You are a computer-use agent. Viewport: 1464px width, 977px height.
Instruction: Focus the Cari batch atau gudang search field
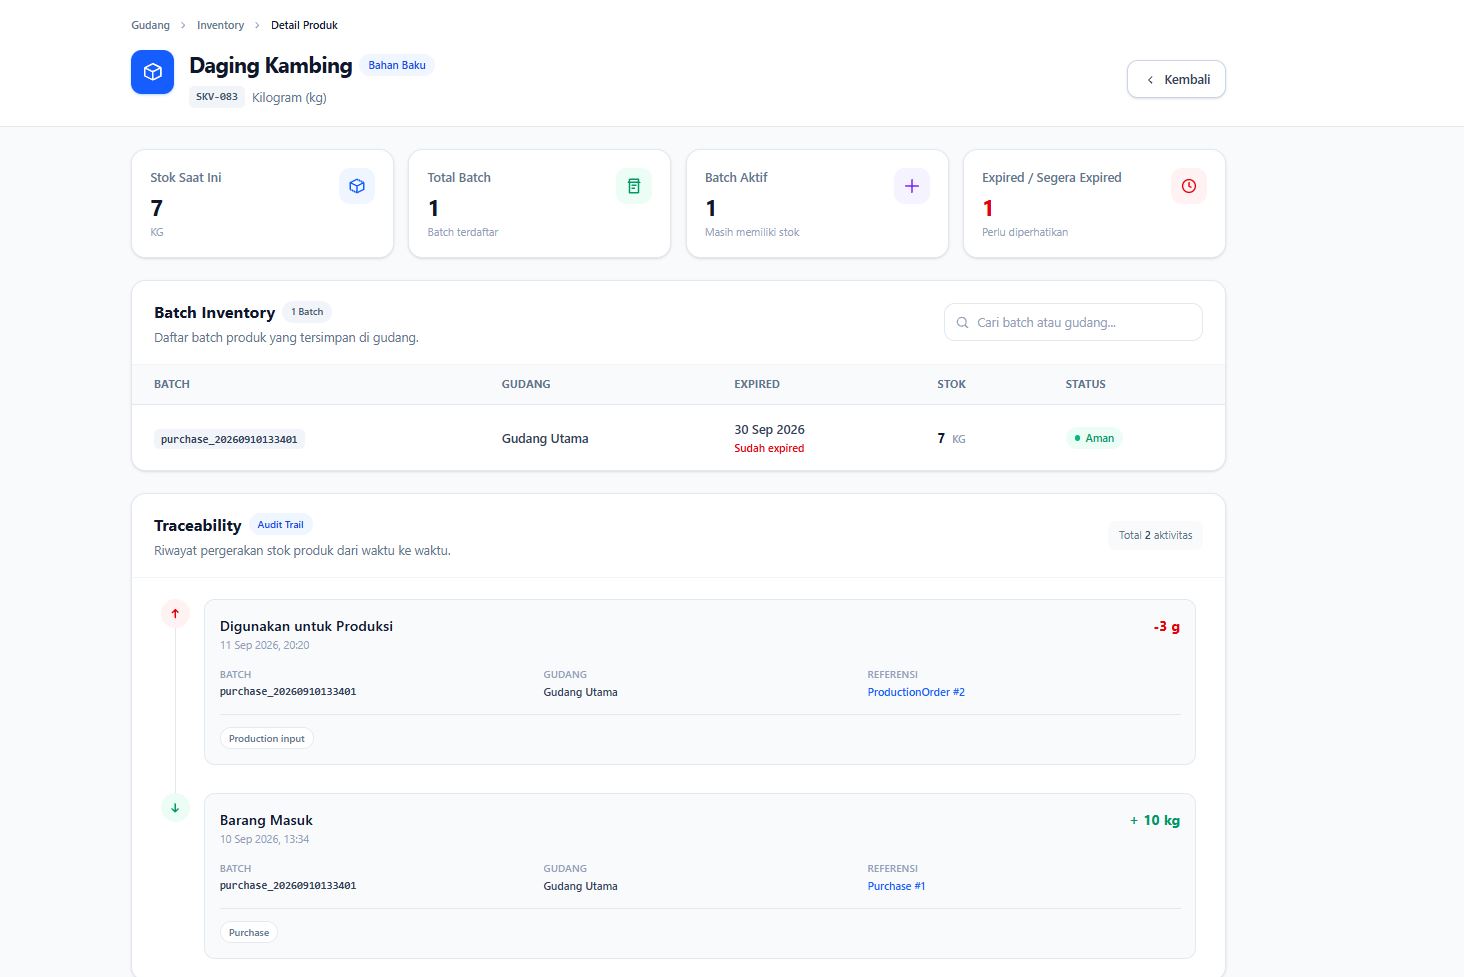tap(1073, 322)
